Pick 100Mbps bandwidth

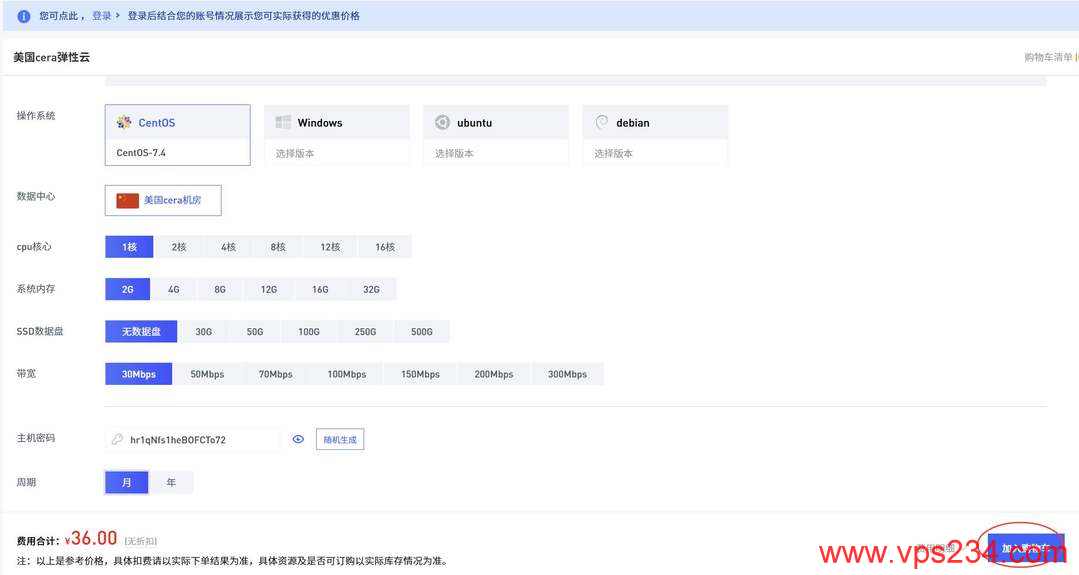[347, 374]
